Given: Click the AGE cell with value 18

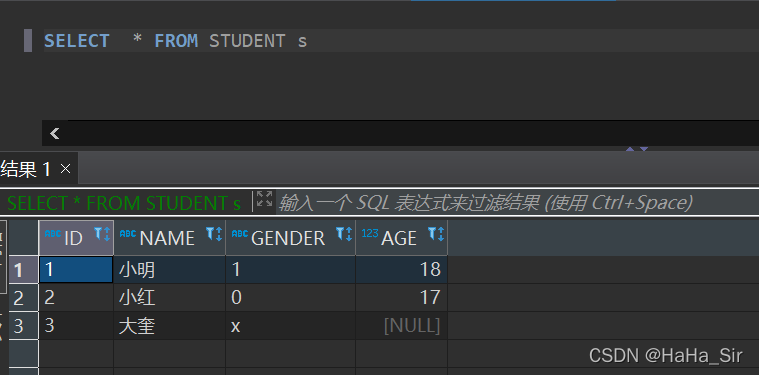Looking at the screenshot, I should pos(401,270).
